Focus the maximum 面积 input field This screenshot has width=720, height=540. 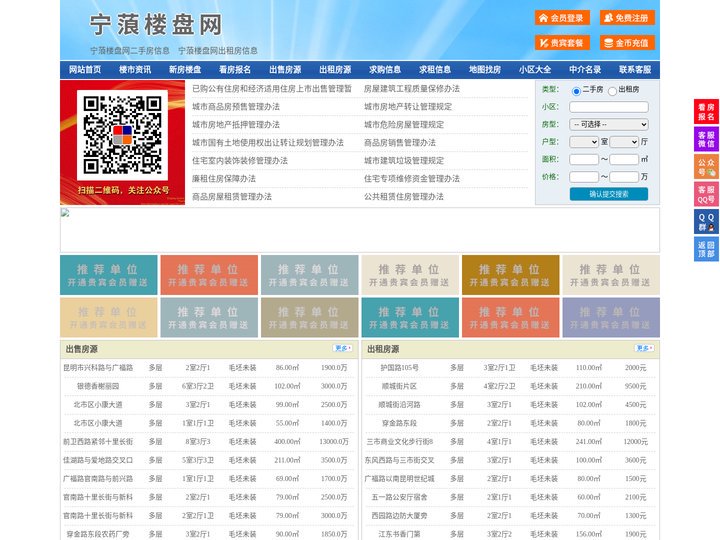624,159
